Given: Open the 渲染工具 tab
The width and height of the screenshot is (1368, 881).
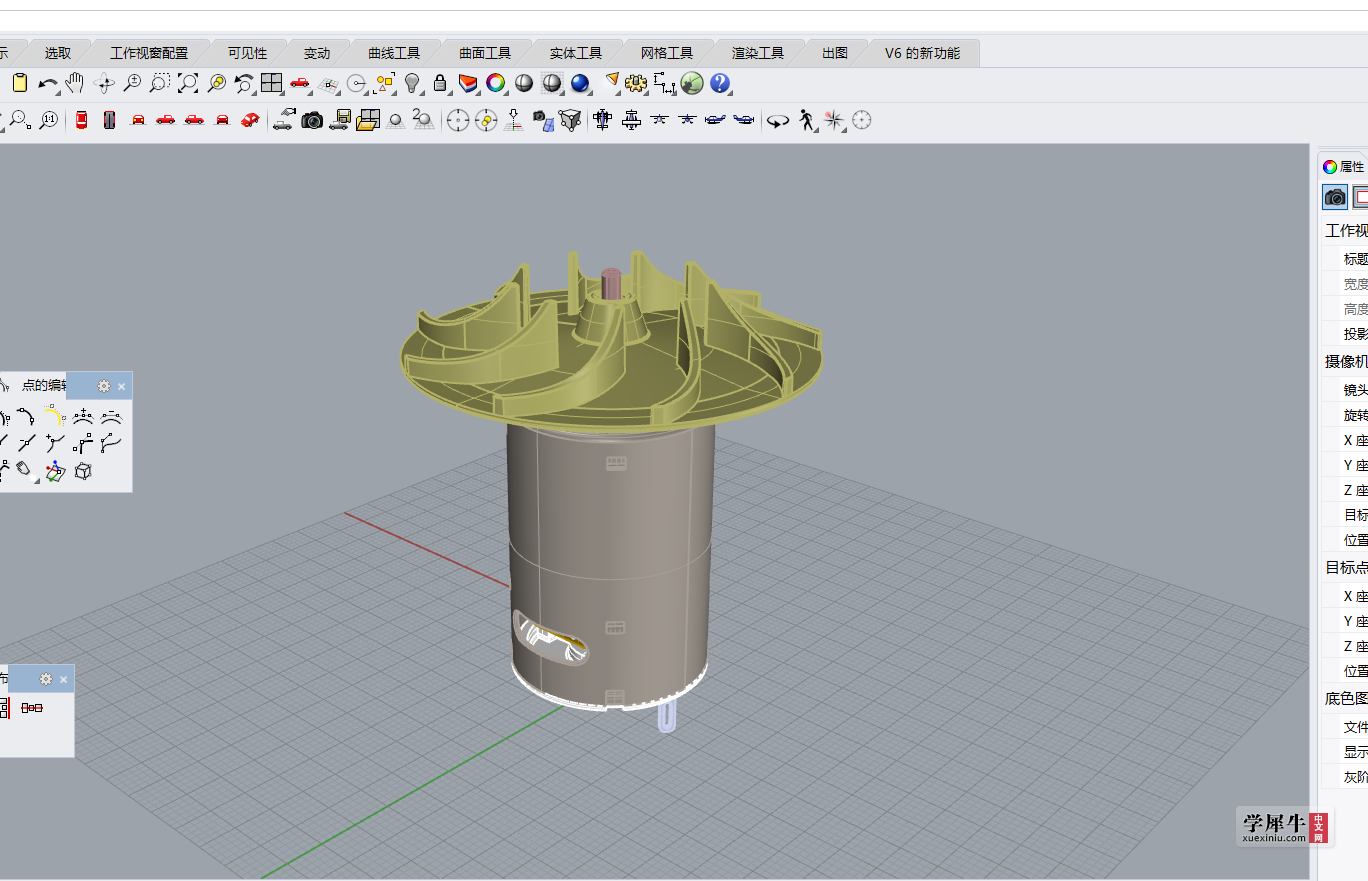Looking at the screenshot, I should 758,53.
